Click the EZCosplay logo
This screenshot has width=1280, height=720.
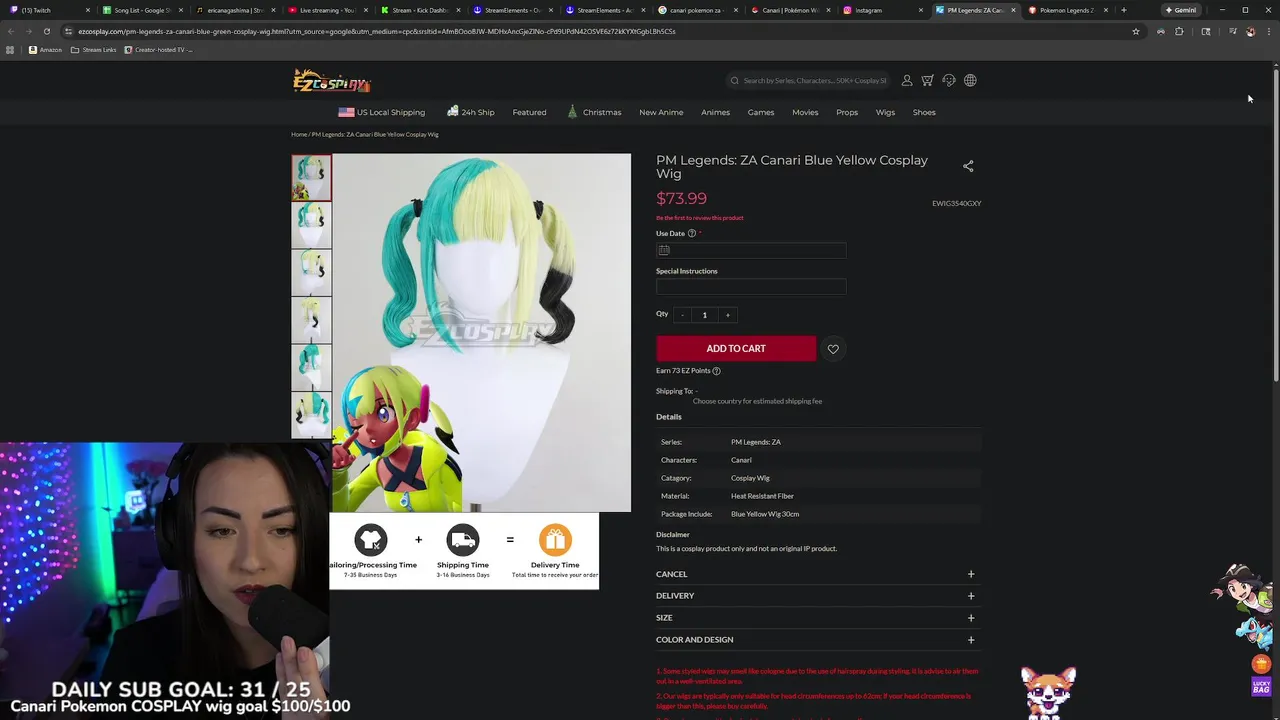point(331,81)
